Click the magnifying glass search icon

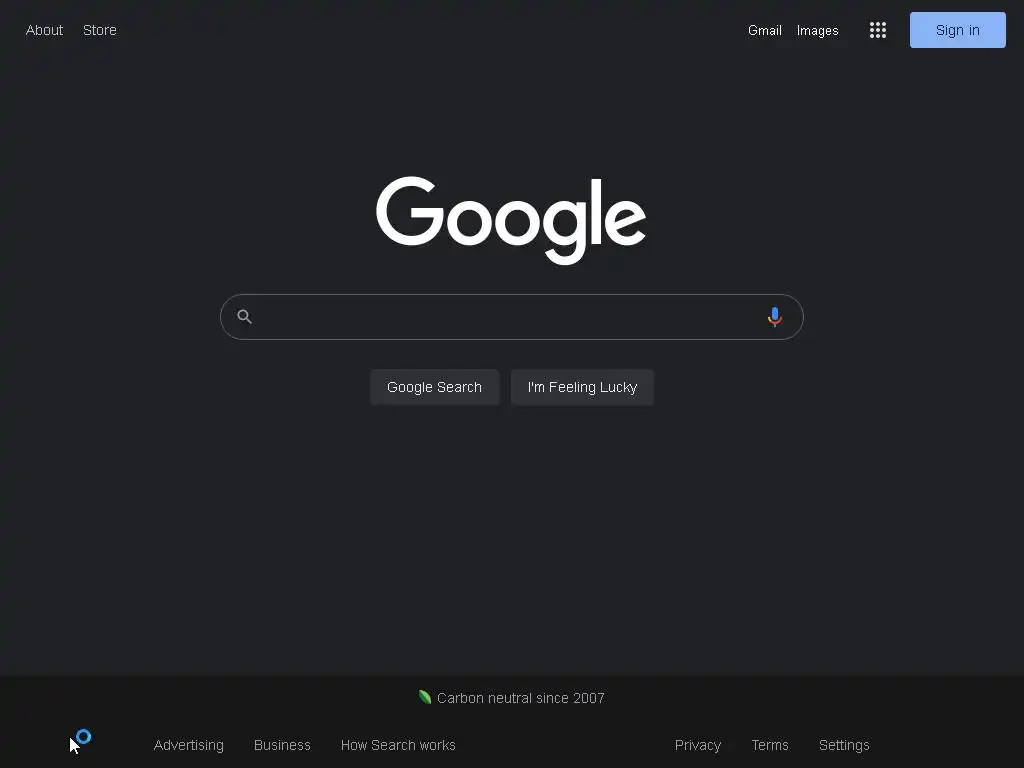(245, 317)
